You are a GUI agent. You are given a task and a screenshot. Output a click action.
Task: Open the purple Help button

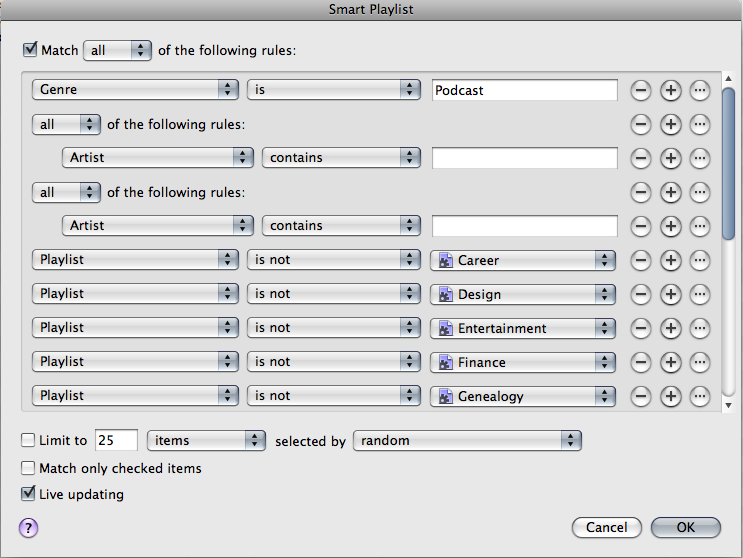(28, 527)
